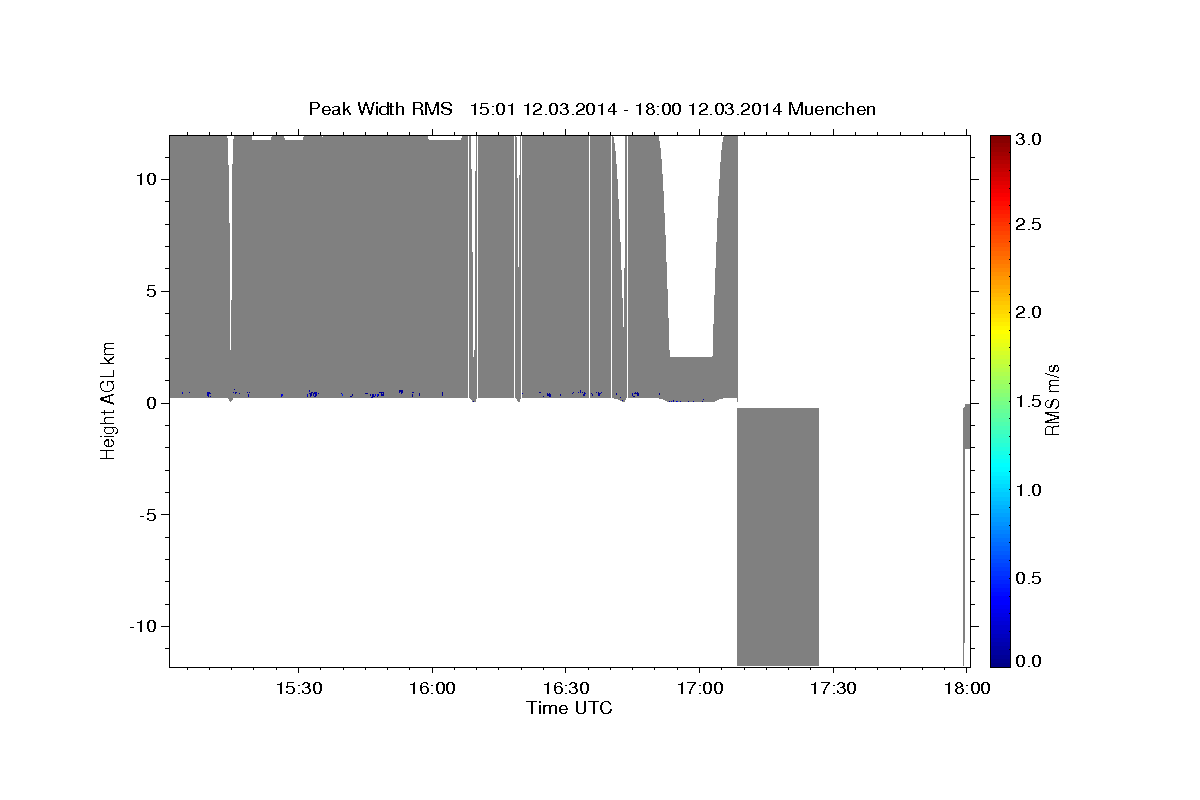Click the 'RMS m/s' colorbar label
This screenshot has width=1200, height=800.
point(1052,400)
